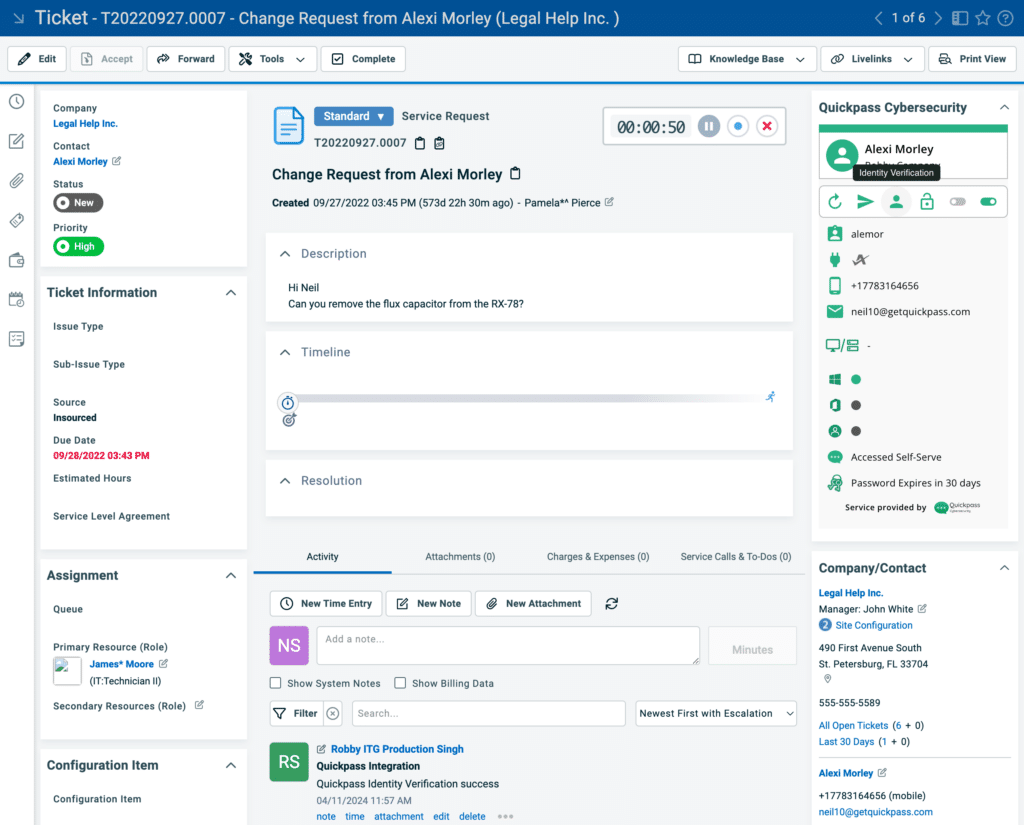Toggle the grey Quickpass switch
This screenshot has width=1024, height=825.
957,202
